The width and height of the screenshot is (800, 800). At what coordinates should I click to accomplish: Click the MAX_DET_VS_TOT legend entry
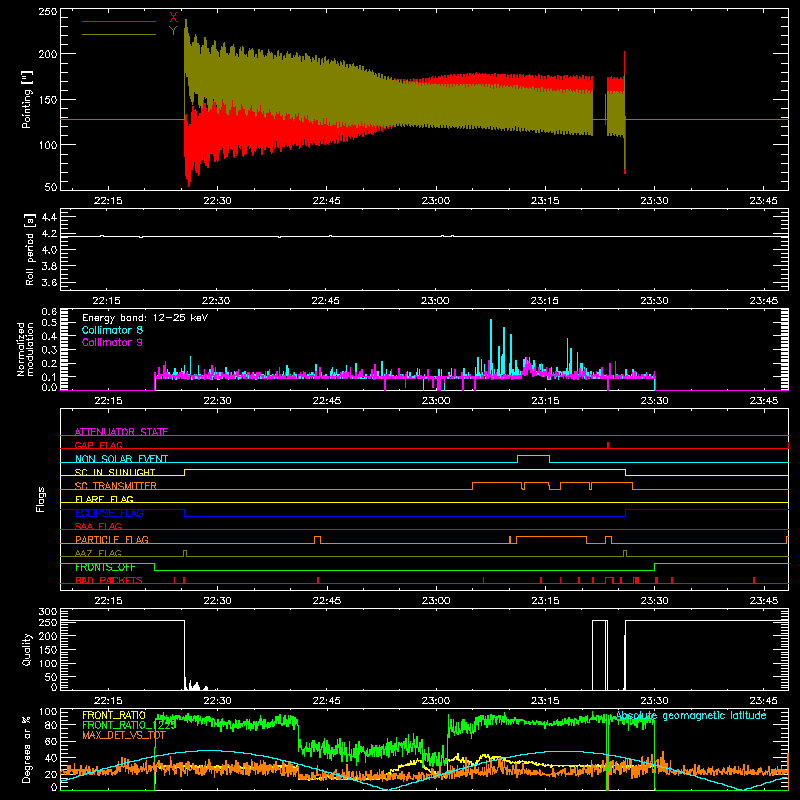124,735
